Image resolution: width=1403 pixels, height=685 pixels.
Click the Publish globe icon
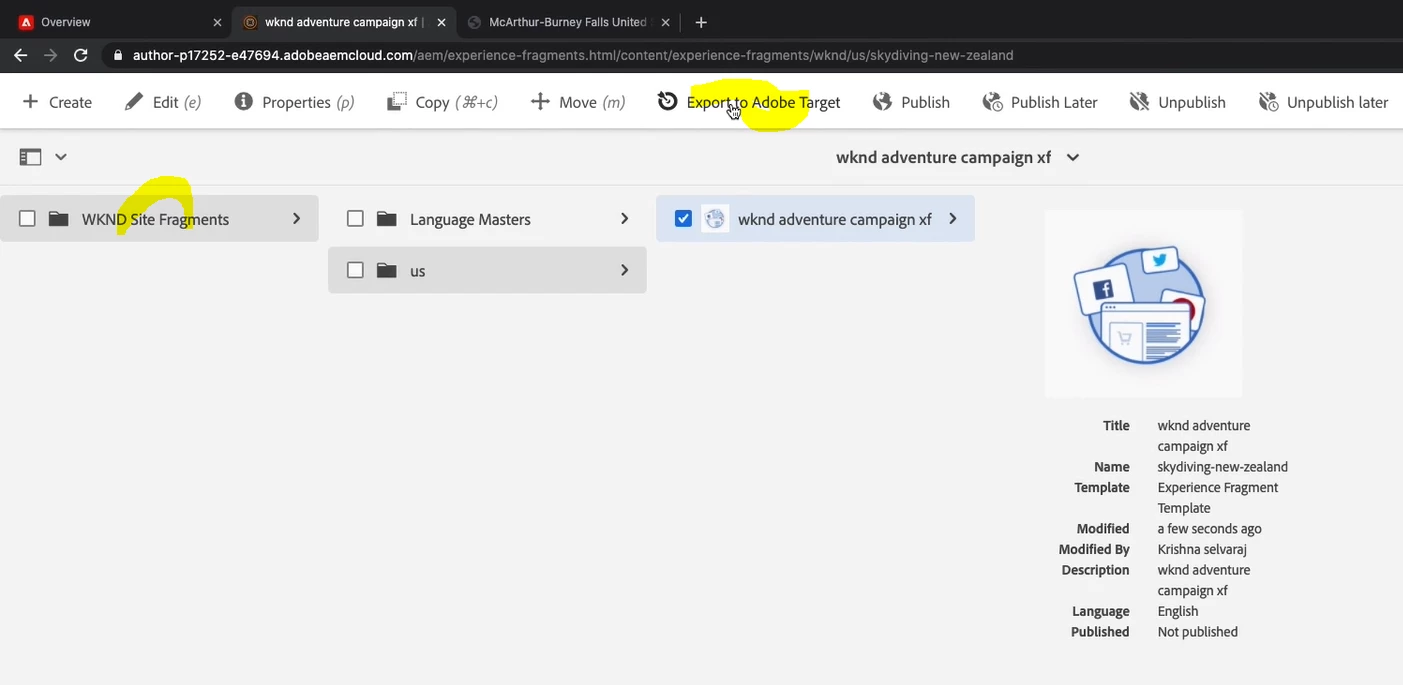(x=882, y=102)
